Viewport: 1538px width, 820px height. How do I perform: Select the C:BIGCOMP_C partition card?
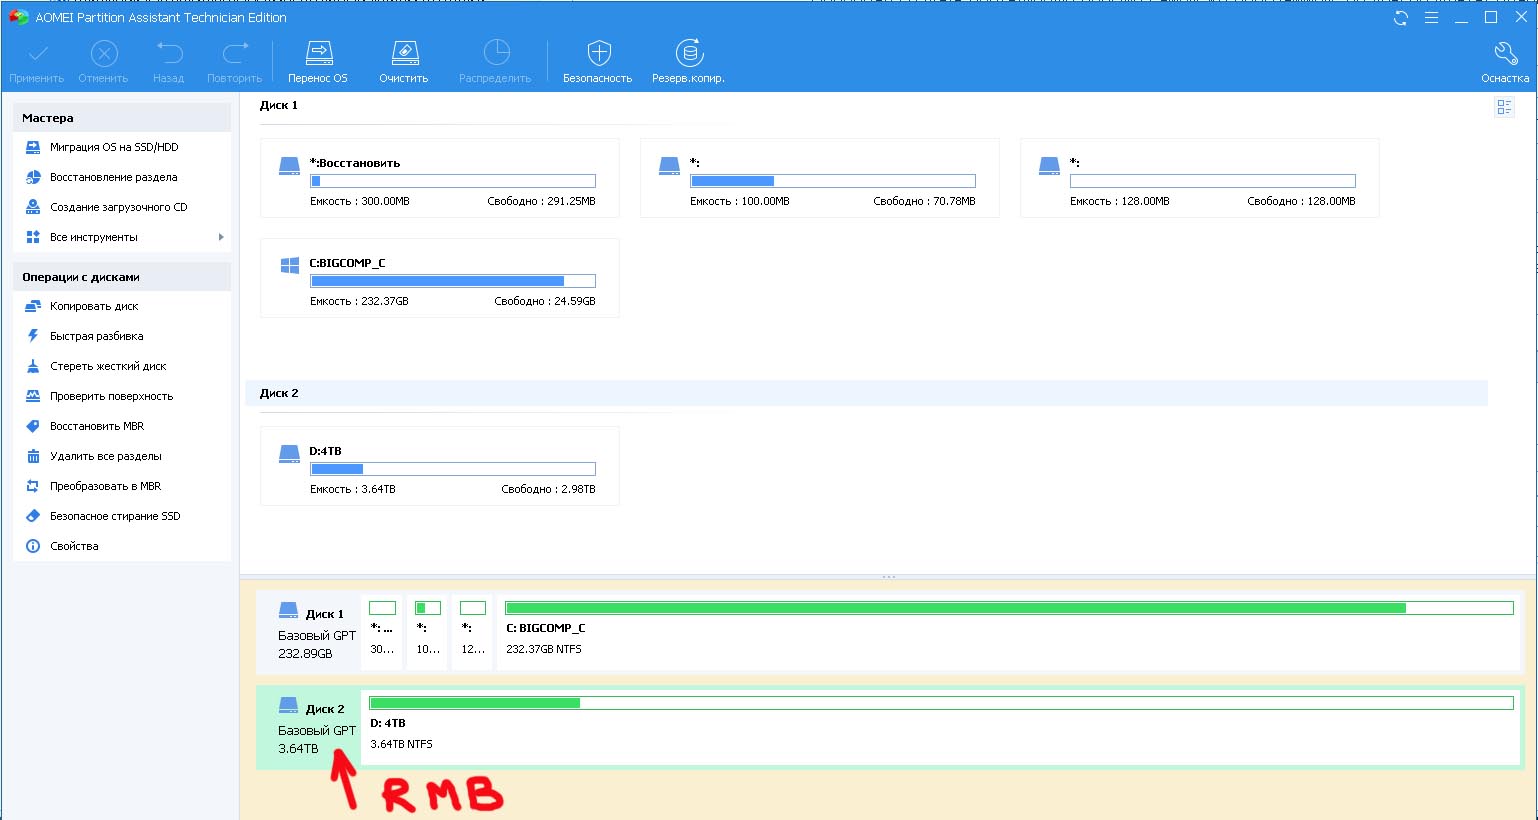pyautogui.click(x=440, y=278)
